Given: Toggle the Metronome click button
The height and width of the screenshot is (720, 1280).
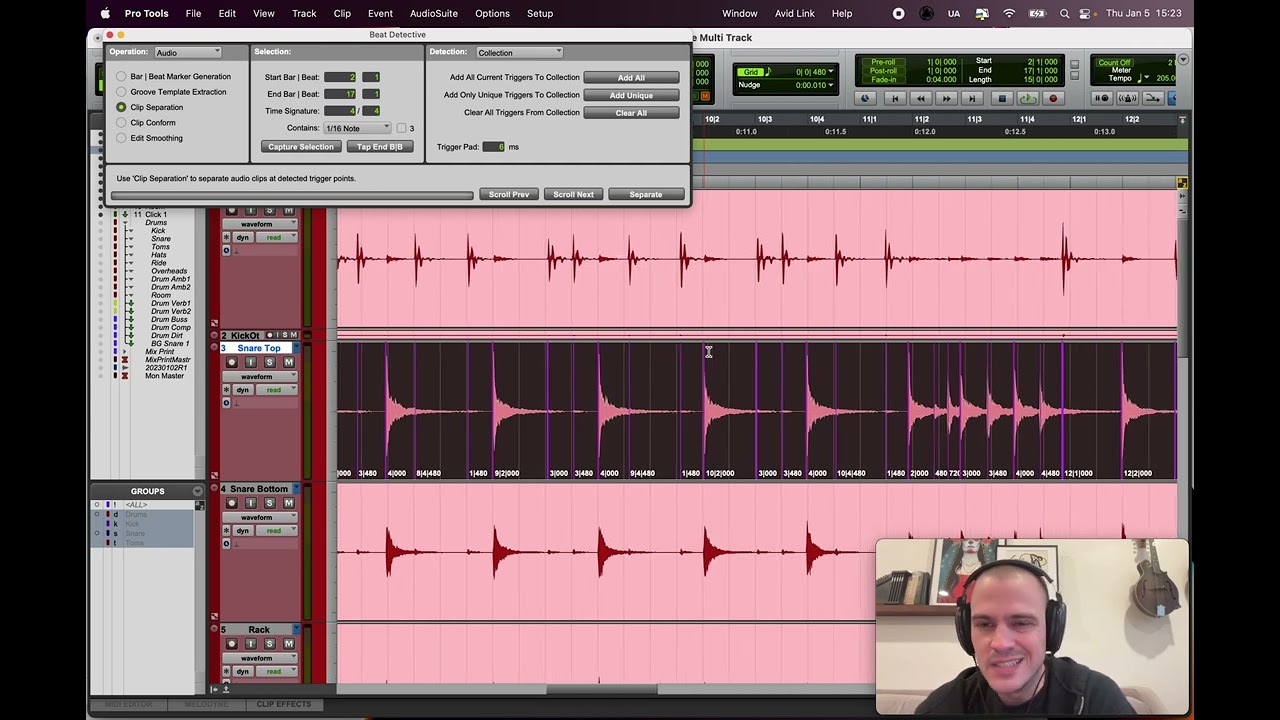Looking at the screenshot, I should 1128,98.
